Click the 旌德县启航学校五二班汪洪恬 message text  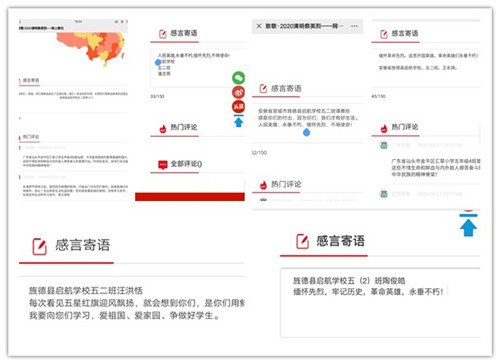point(86,291)
